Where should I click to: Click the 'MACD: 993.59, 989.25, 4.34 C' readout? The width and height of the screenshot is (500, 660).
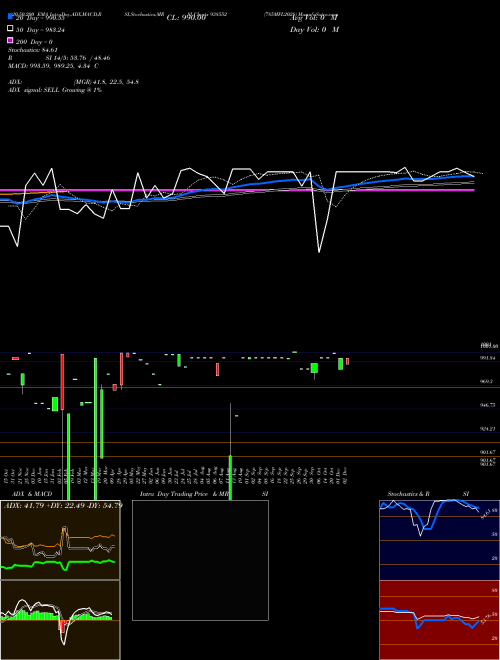53,66
